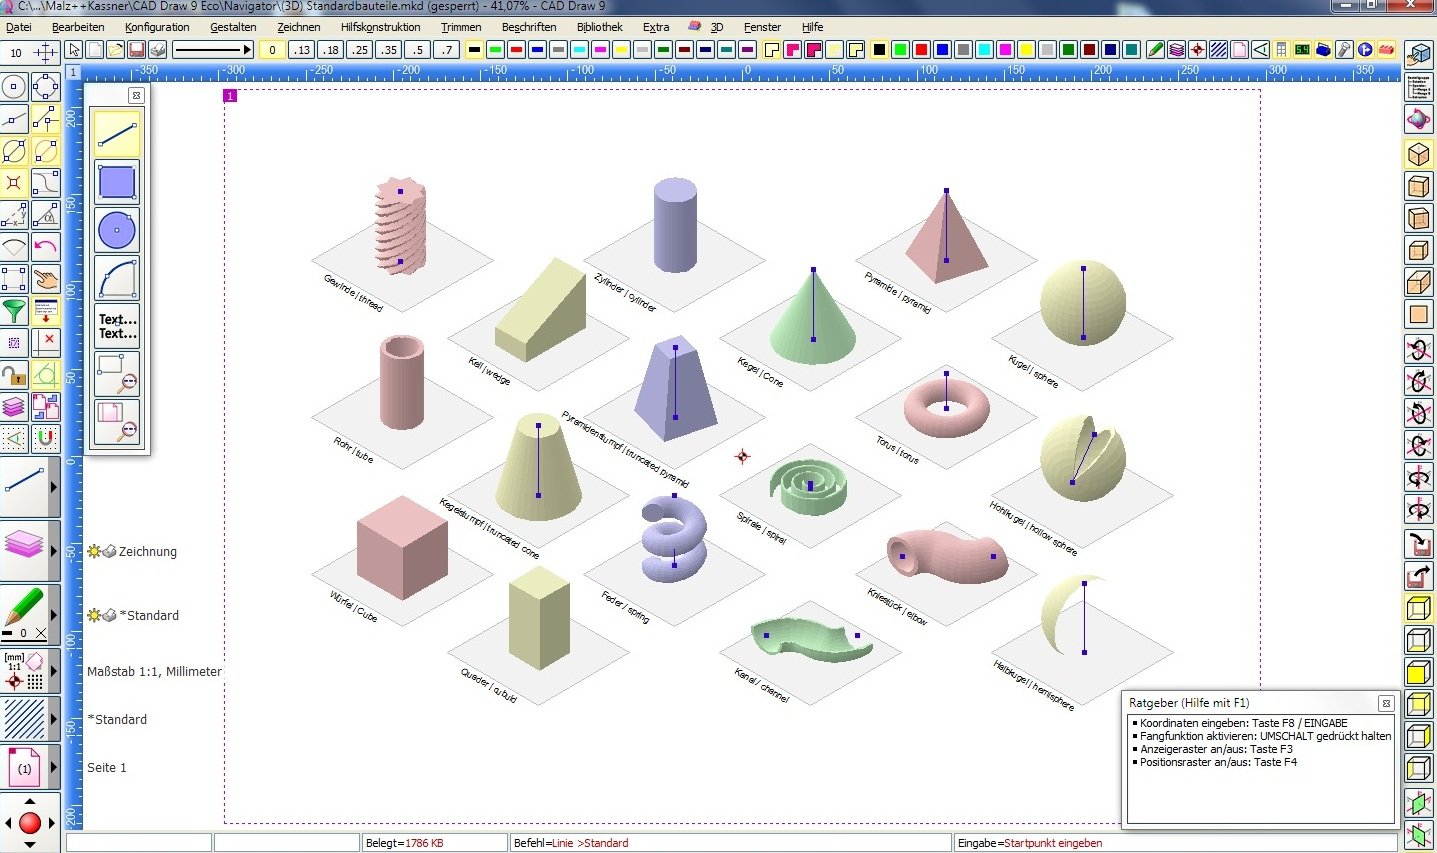The image size is (1437, 853).
Task: Set line width to .7
Action: point(447,49)
